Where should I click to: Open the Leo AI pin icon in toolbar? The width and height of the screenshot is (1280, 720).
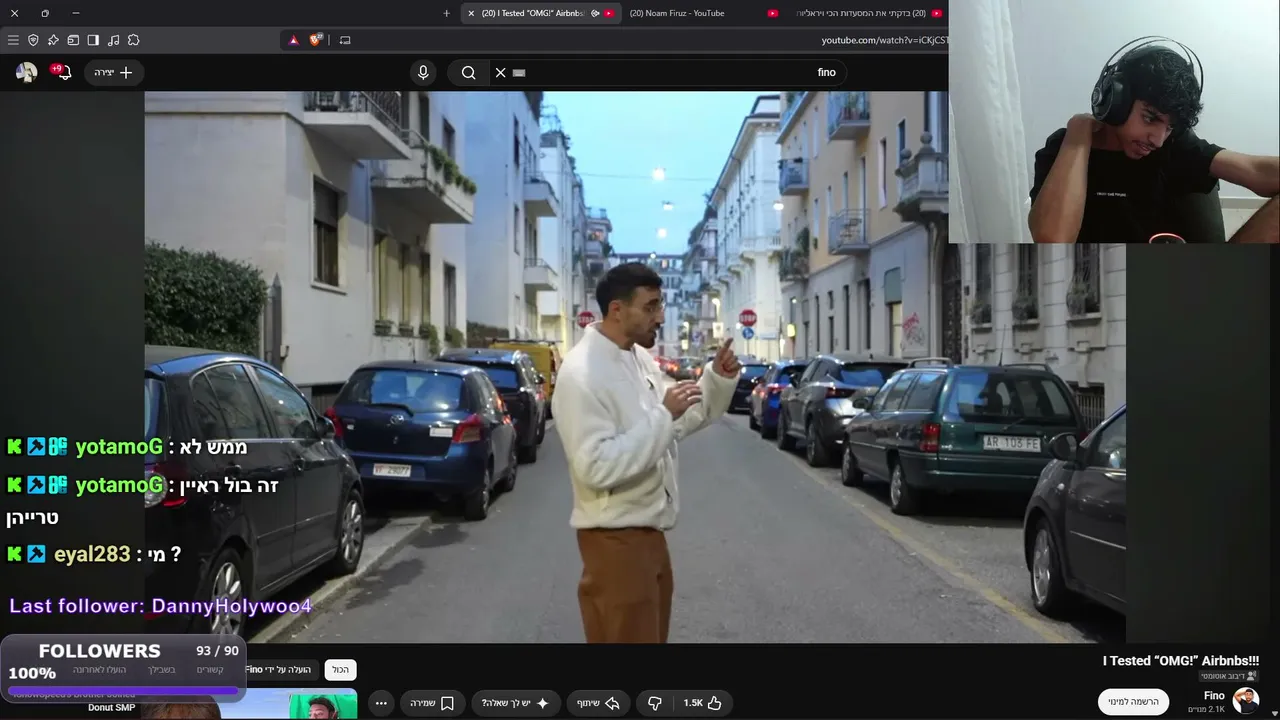tap(53, 40)
